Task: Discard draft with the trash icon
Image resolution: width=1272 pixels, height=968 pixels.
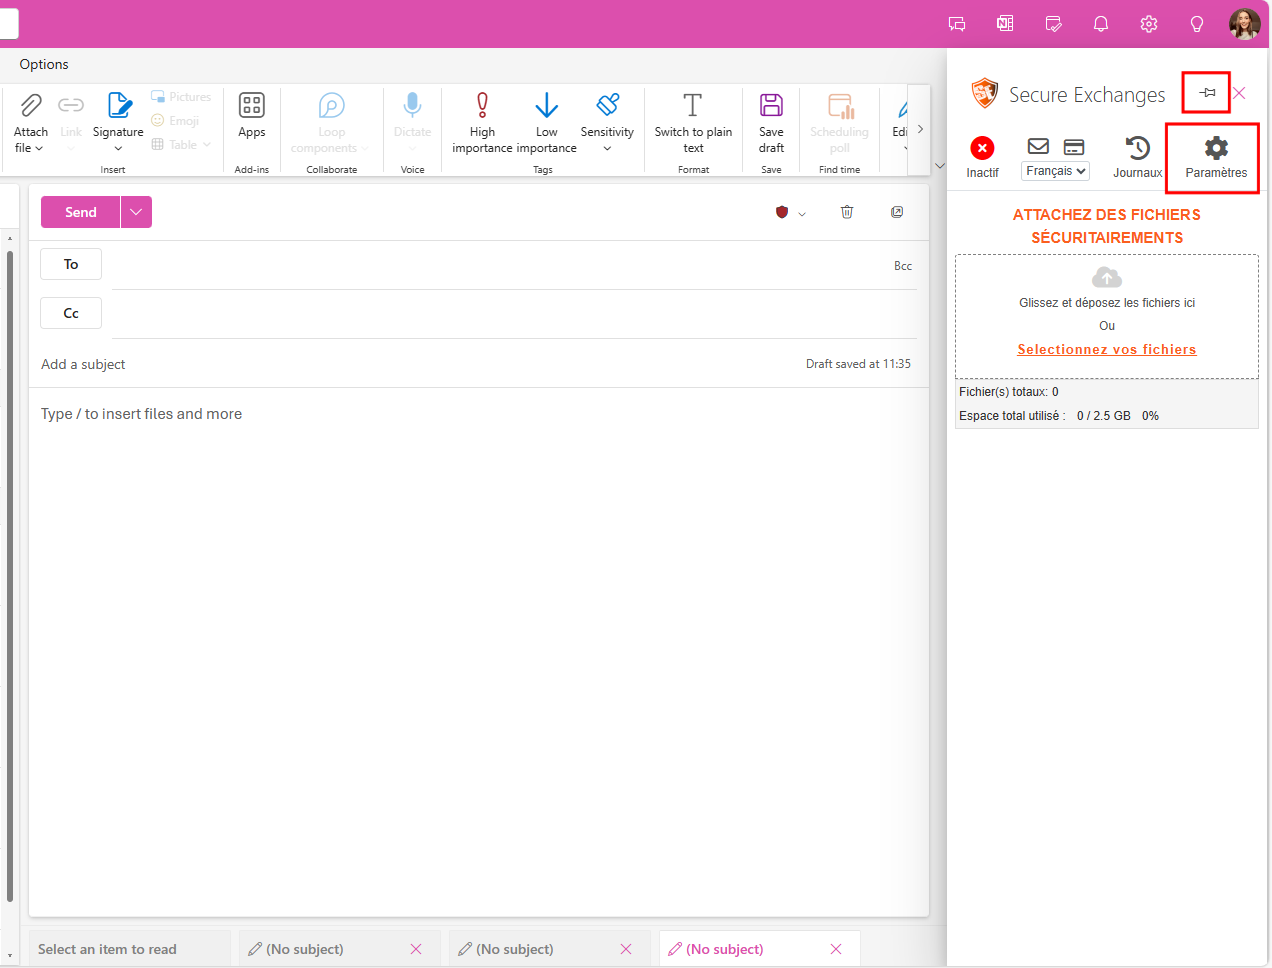Action: pyautogui.click(x=847, y=212)
